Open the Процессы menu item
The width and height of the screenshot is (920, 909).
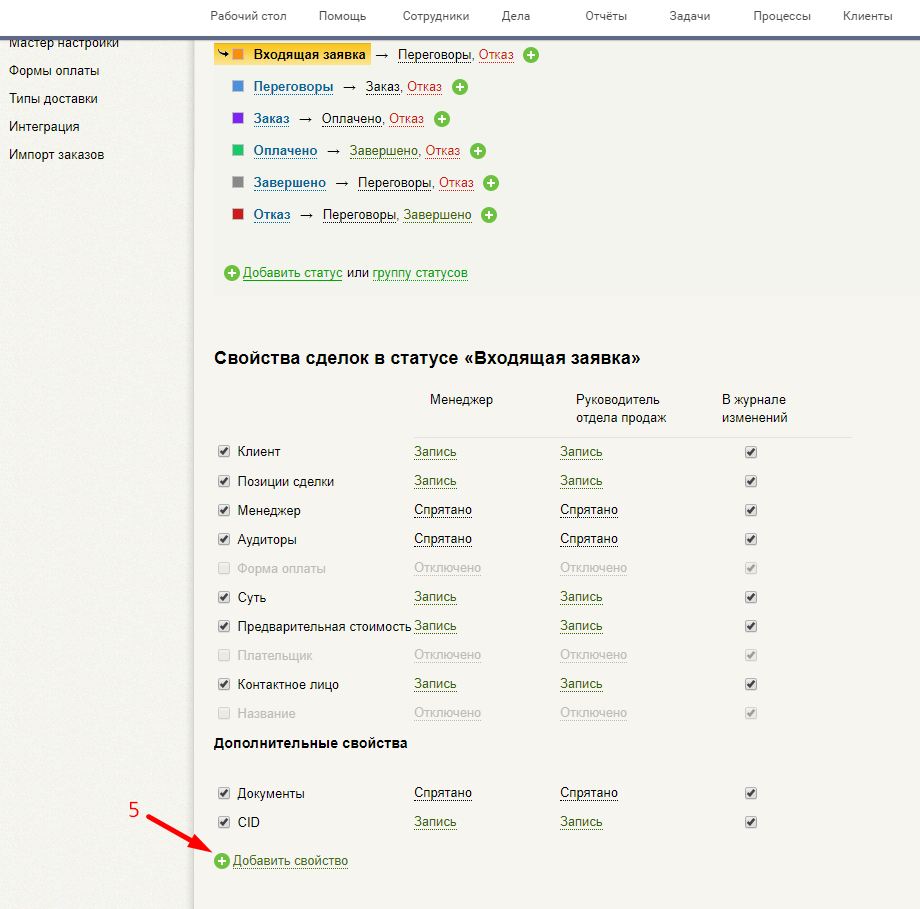coord(782,16)
